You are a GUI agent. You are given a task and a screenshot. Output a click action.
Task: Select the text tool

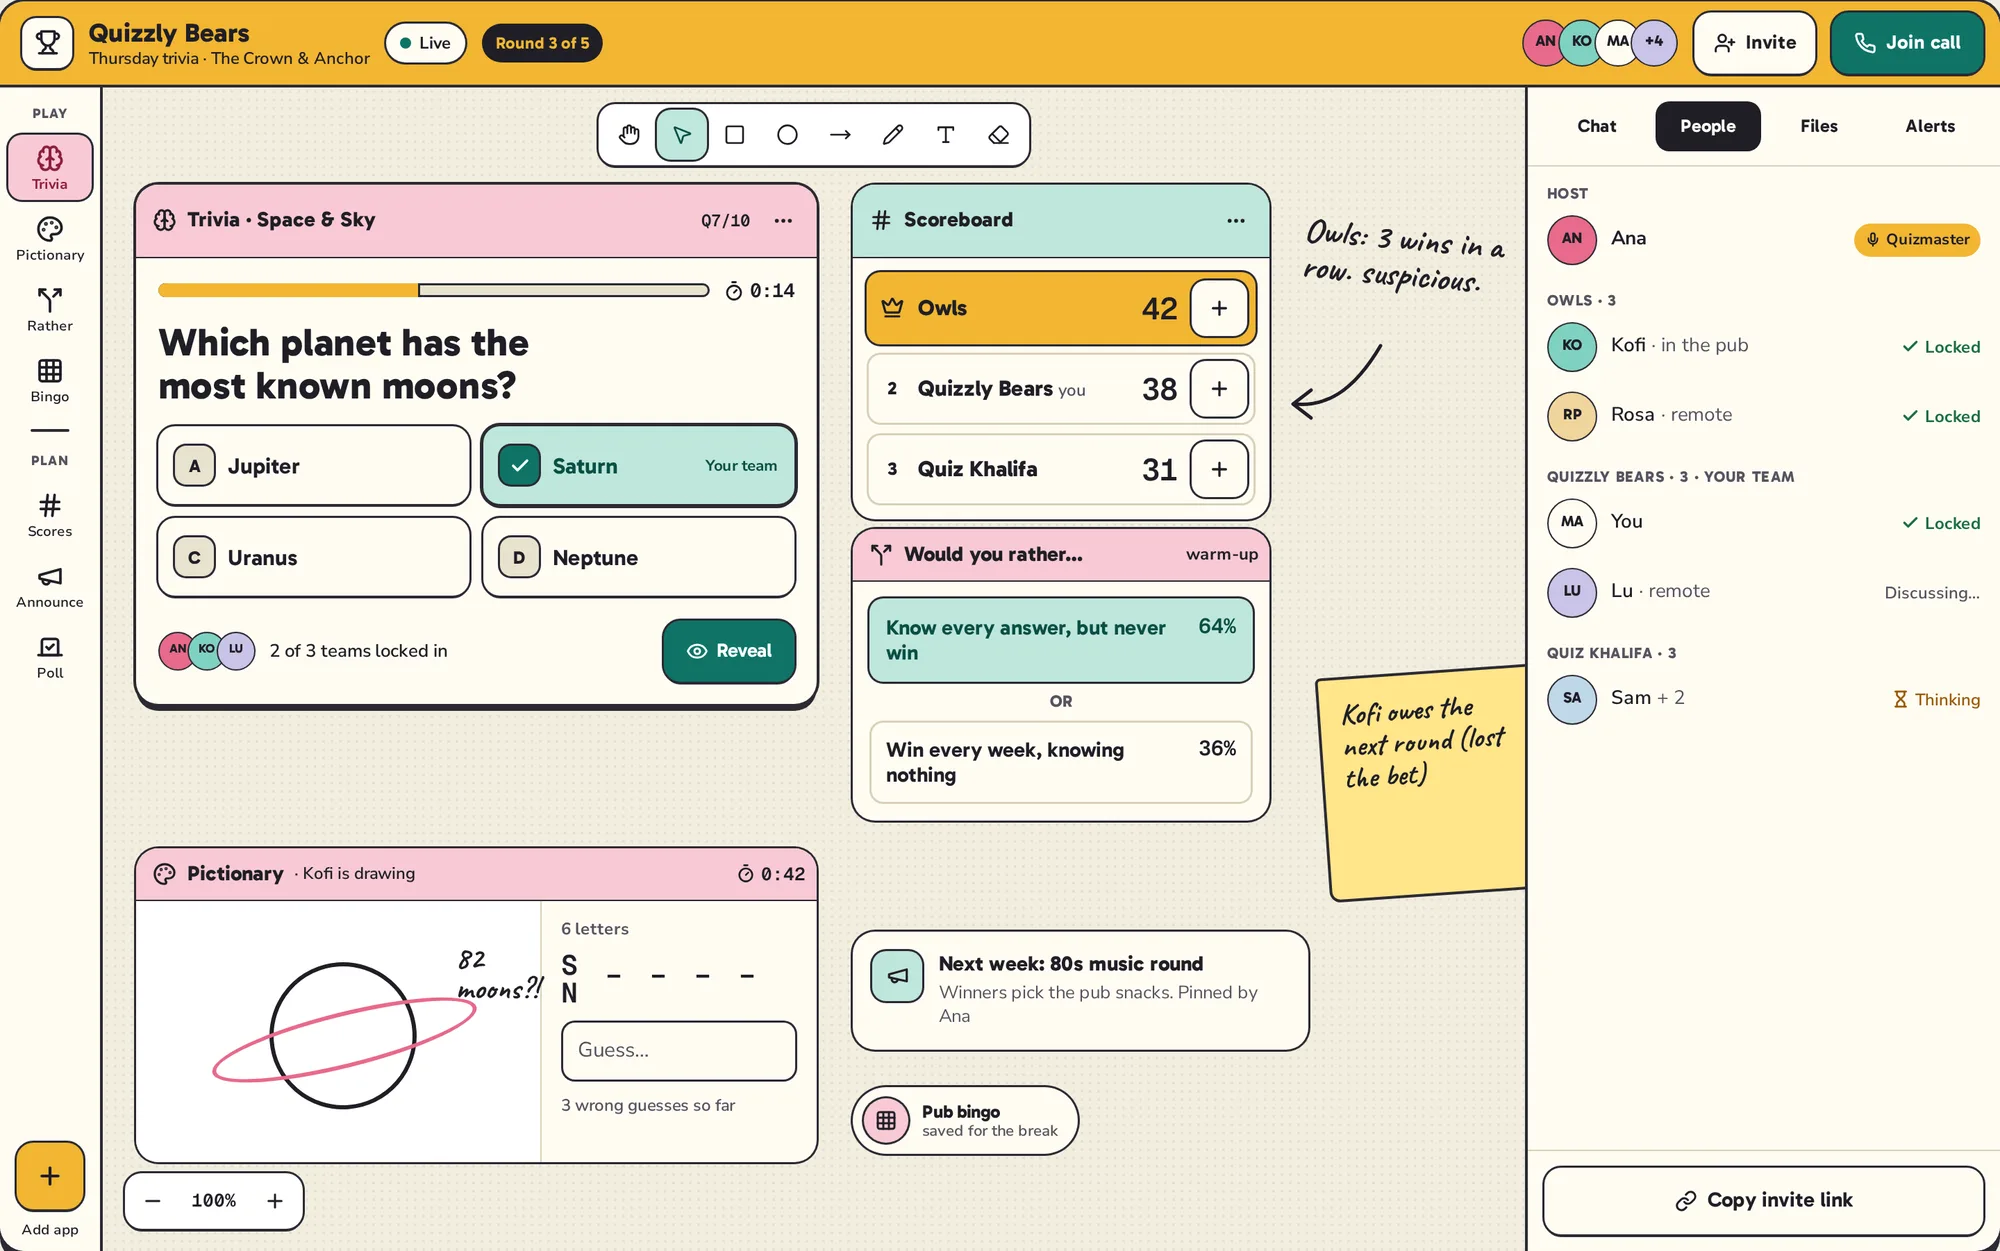(946, 135)
